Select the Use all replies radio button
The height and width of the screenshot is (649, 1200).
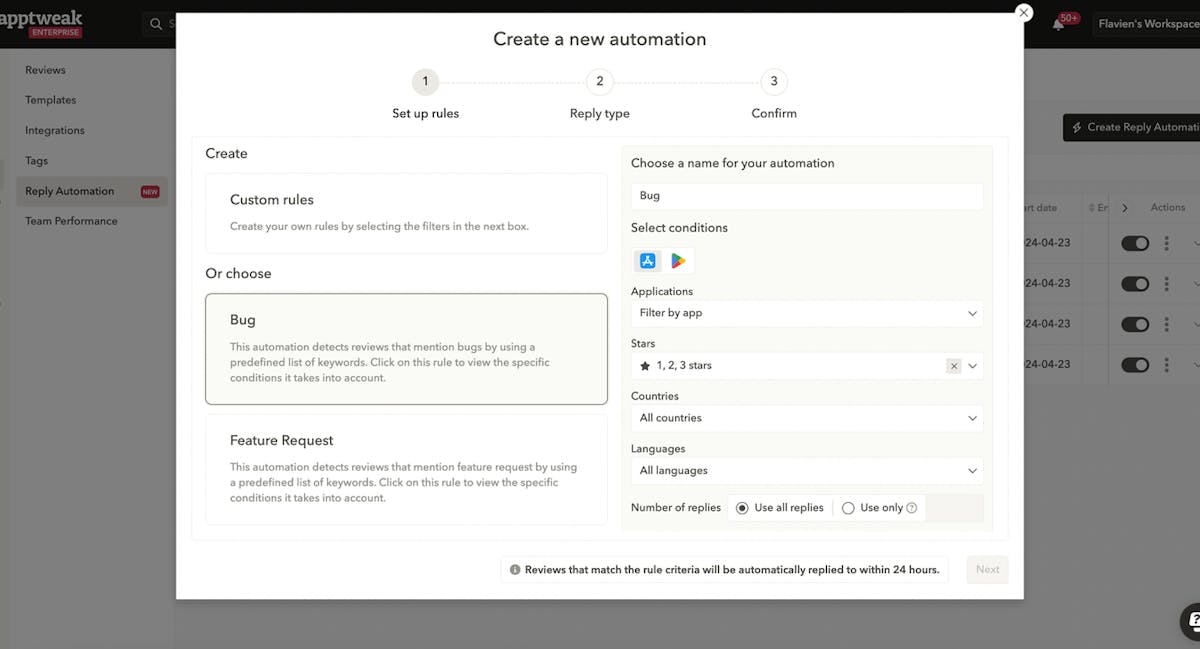[742, 508]
